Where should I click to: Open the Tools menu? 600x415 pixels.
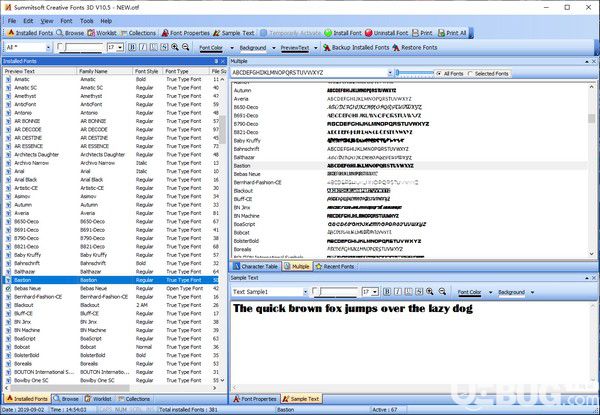click(x=86, y=21)
